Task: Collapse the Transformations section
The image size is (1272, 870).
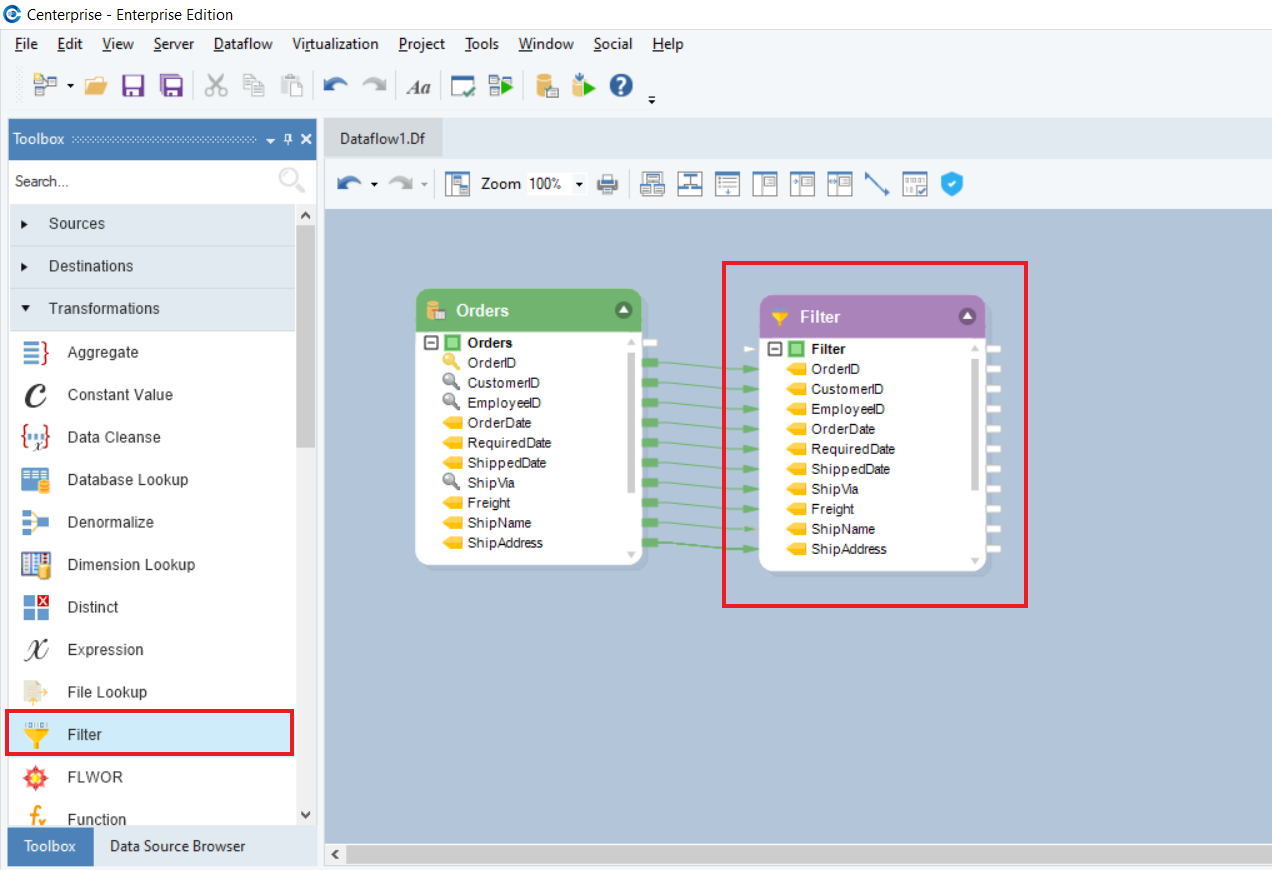Action: [25, 309]
